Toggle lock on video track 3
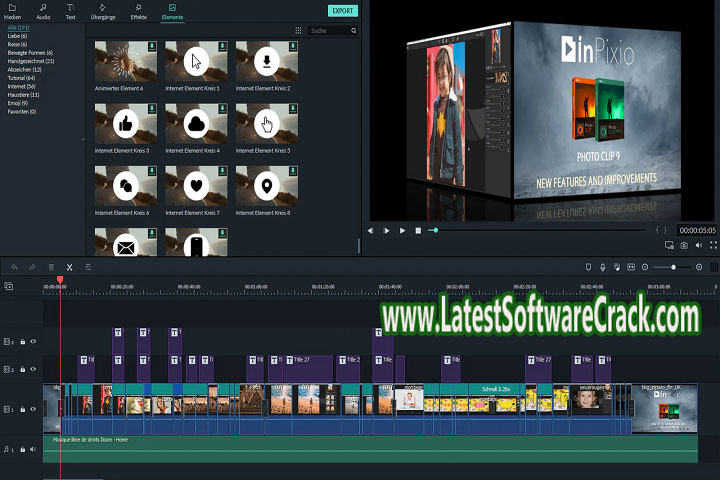This screenshot has width=720, height=480. point(22,341)
